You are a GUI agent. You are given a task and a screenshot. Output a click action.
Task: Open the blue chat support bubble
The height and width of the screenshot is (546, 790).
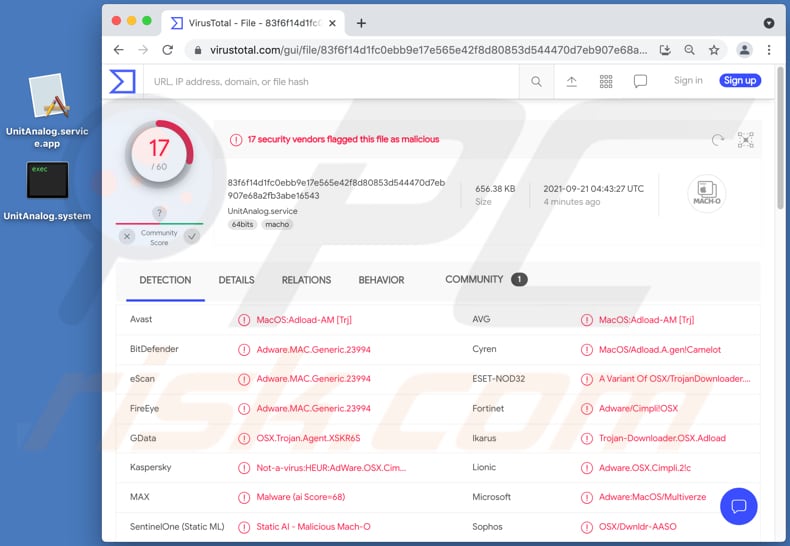(x=739, y=506)
